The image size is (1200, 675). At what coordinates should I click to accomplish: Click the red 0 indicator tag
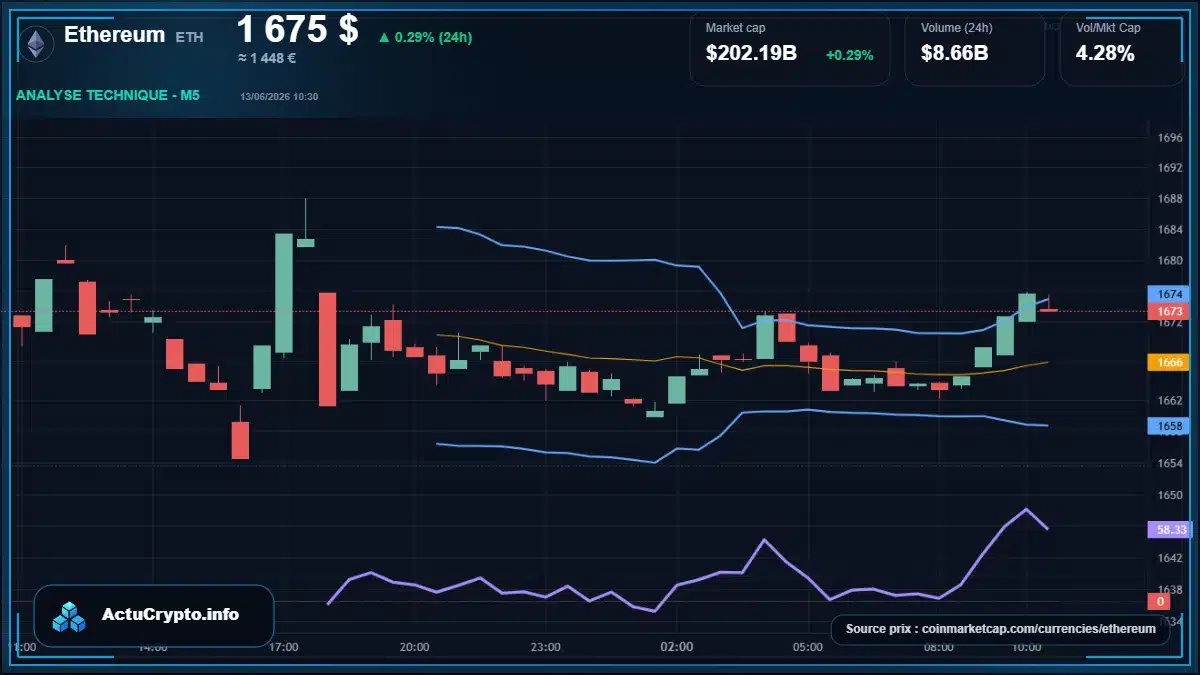(1160, 601)
